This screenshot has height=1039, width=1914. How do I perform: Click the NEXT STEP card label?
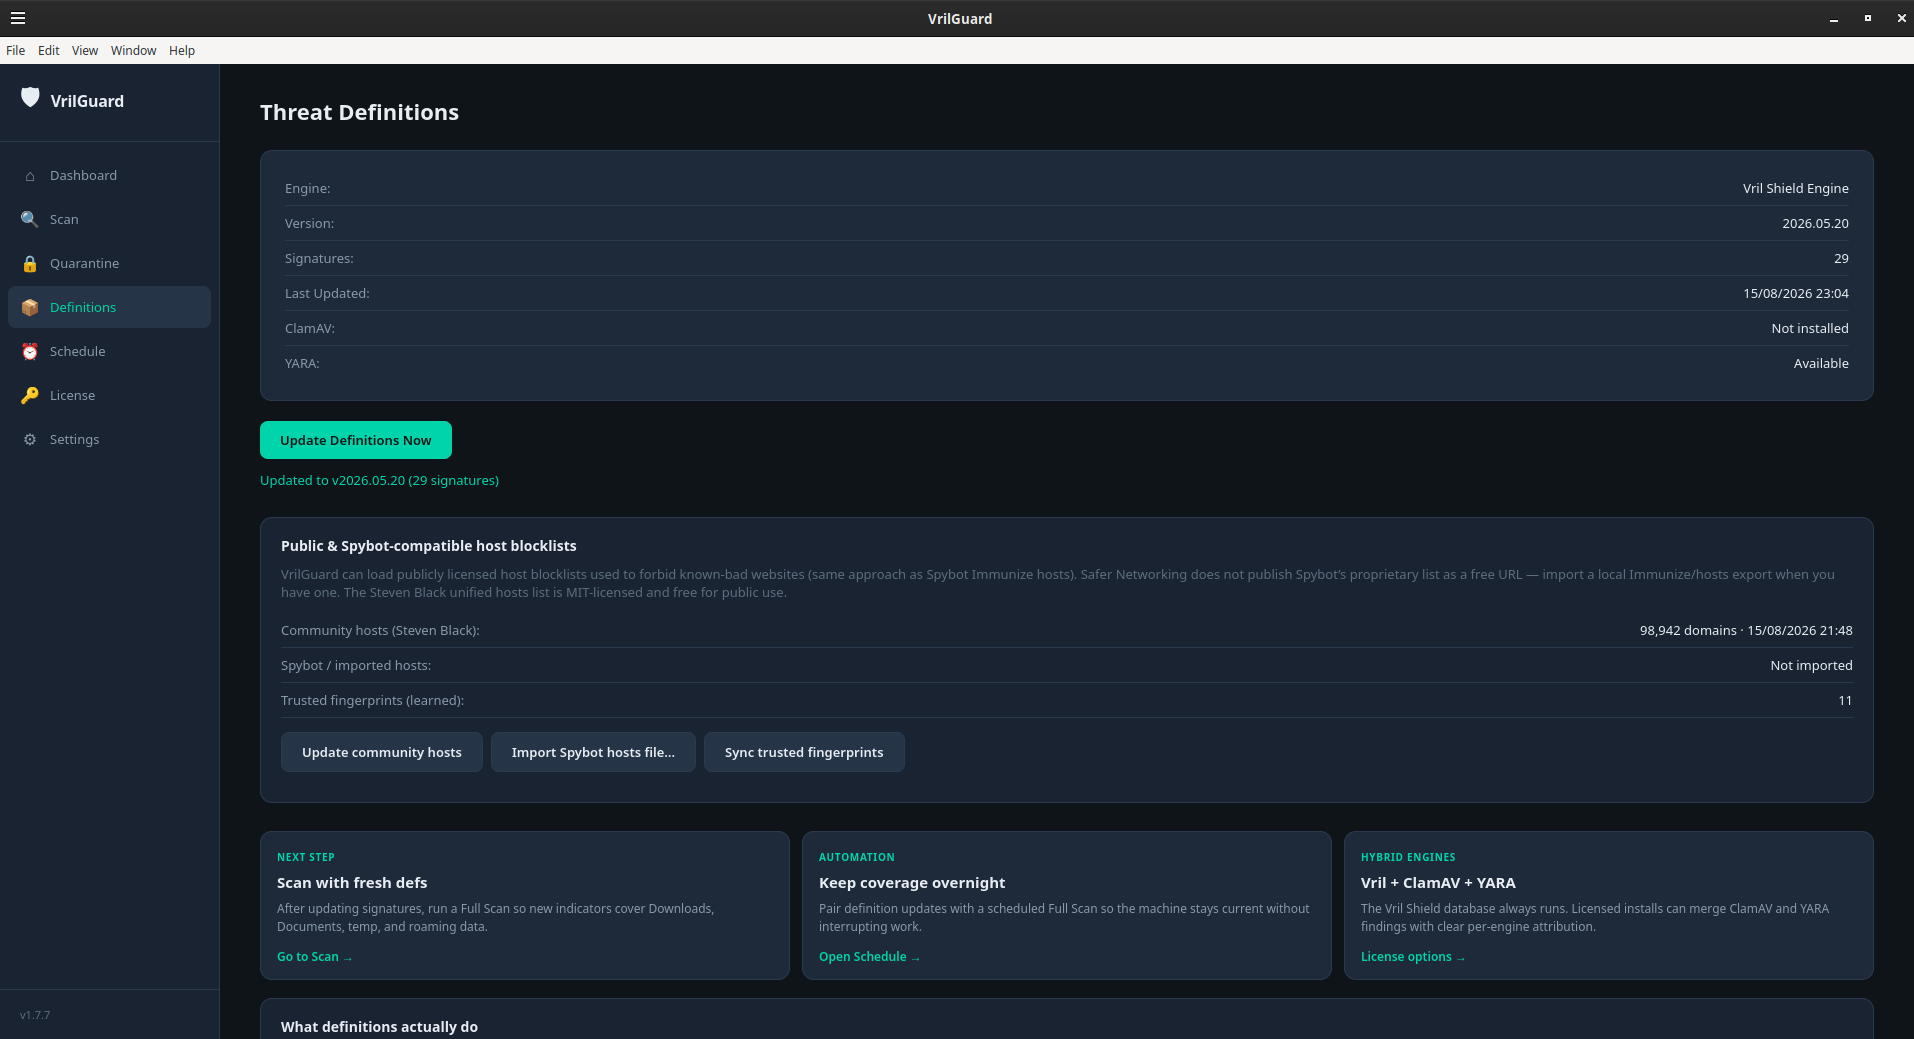(x=306, y=857)
